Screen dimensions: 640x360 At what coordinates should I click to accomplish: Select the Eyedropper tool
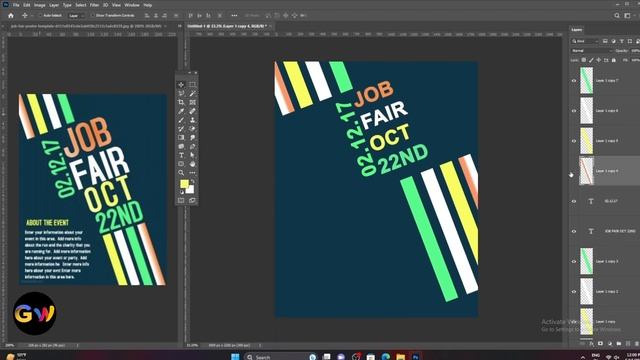tap(181, 111)
